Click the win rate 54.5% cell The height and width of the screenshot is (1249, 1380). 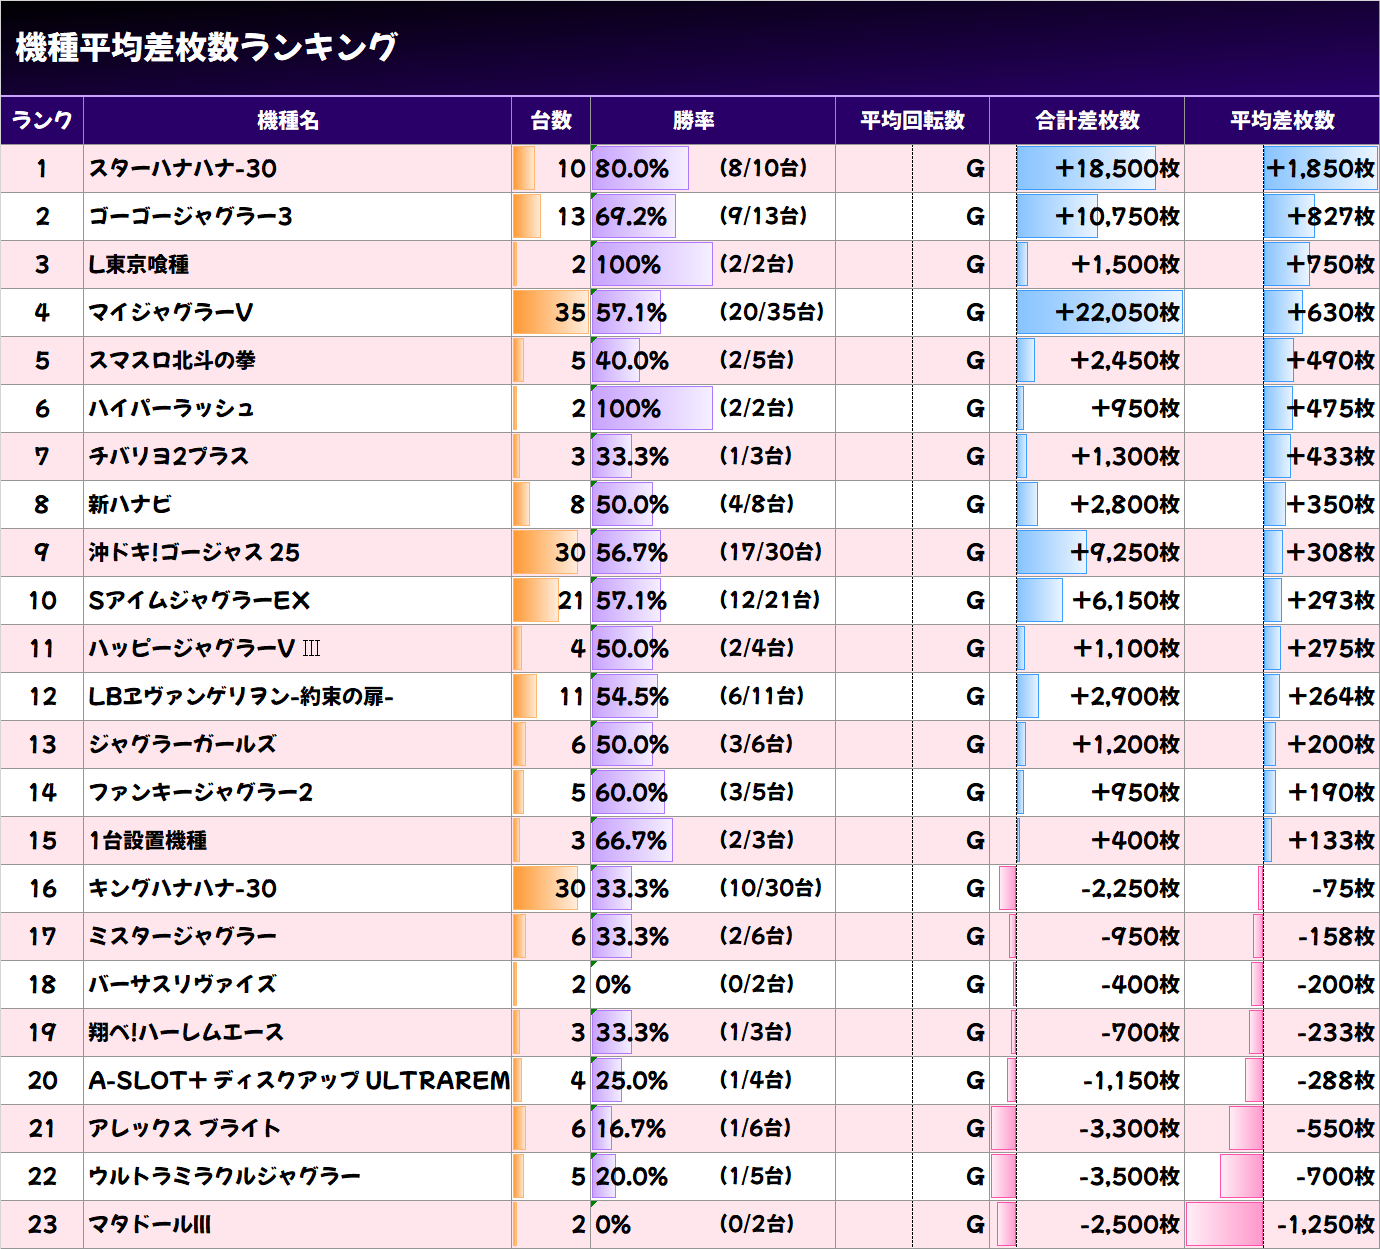[632, 697]
